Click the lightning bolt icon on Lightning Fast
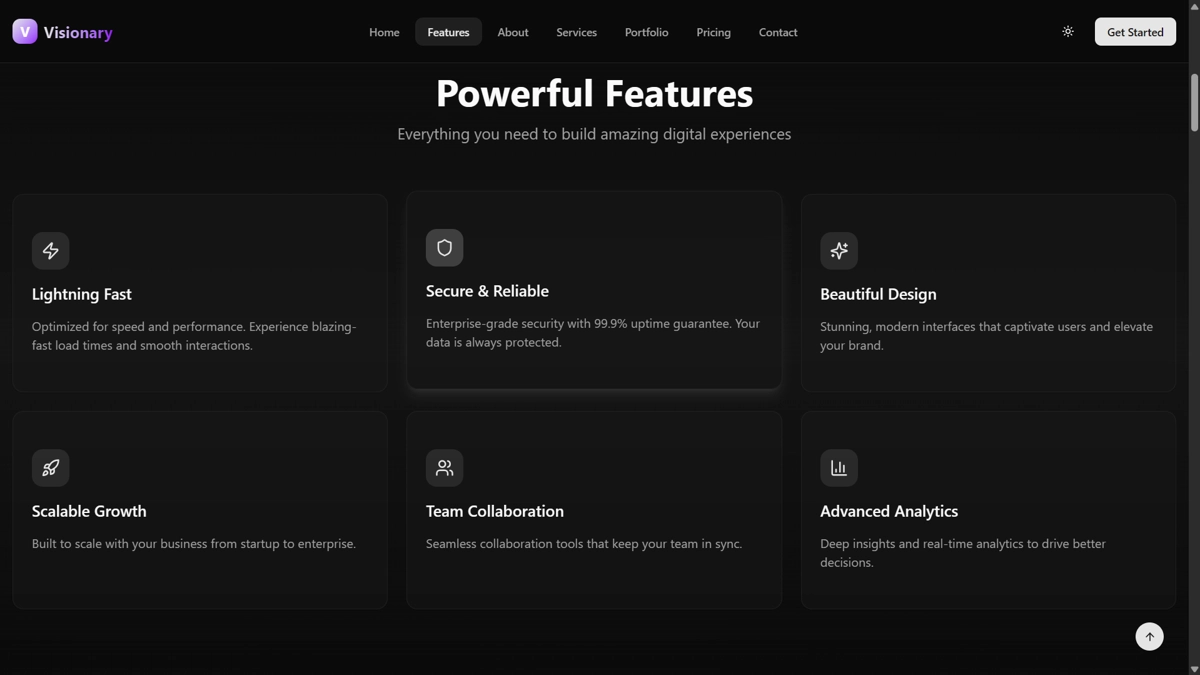 tap(50, 251)
